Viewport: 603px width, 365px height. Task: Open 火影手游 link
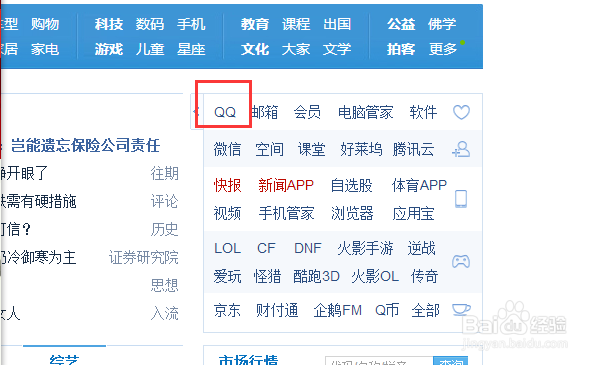pyautogui.click(x=365, y=248)
